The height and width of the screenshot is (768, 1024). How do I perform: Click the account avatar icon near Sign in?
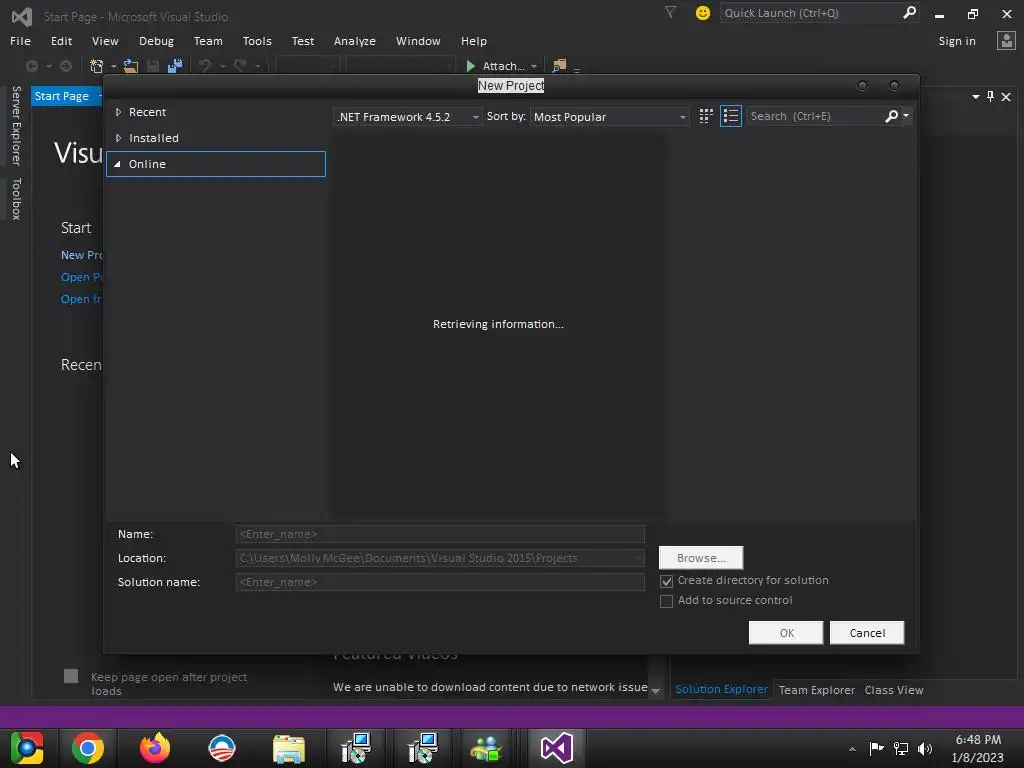[x=1006, y=40]
